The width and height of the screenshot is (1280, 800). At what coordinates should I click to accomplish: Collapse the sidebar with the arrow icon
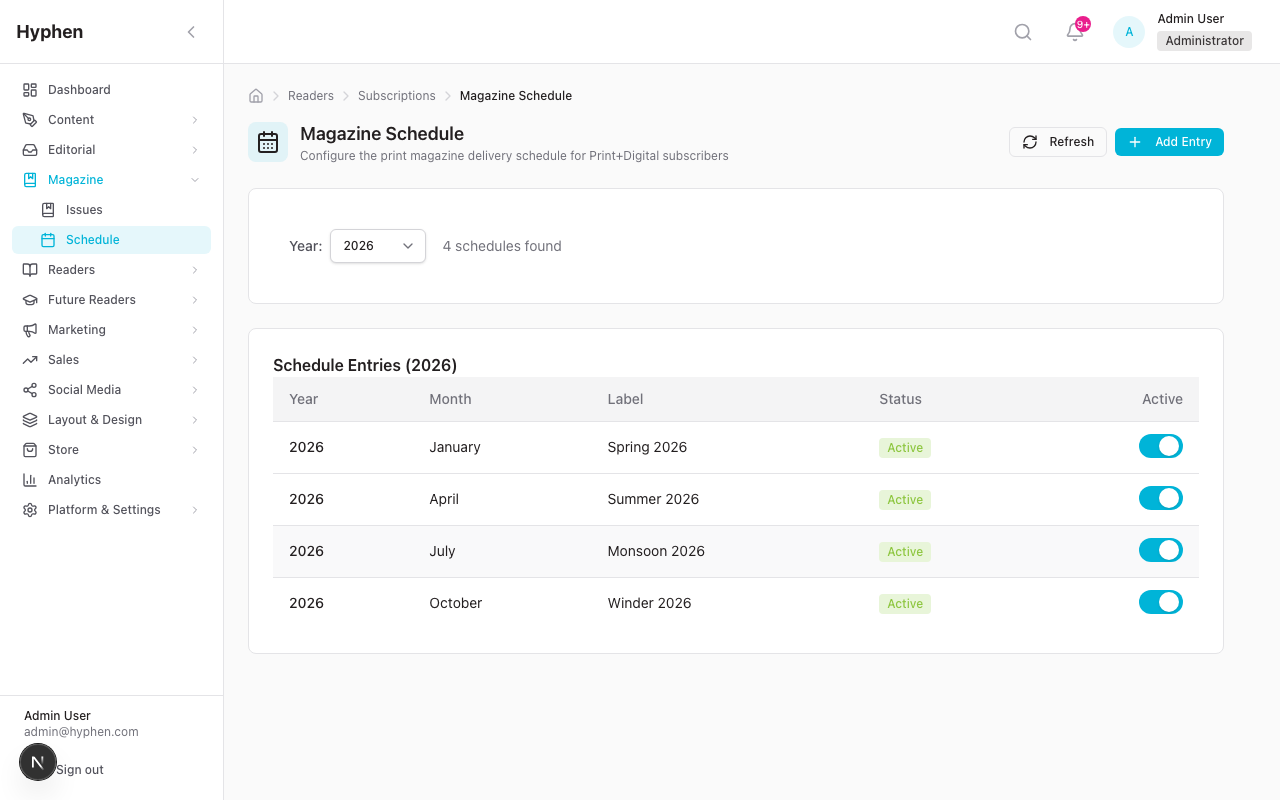[x=191, y=32]
